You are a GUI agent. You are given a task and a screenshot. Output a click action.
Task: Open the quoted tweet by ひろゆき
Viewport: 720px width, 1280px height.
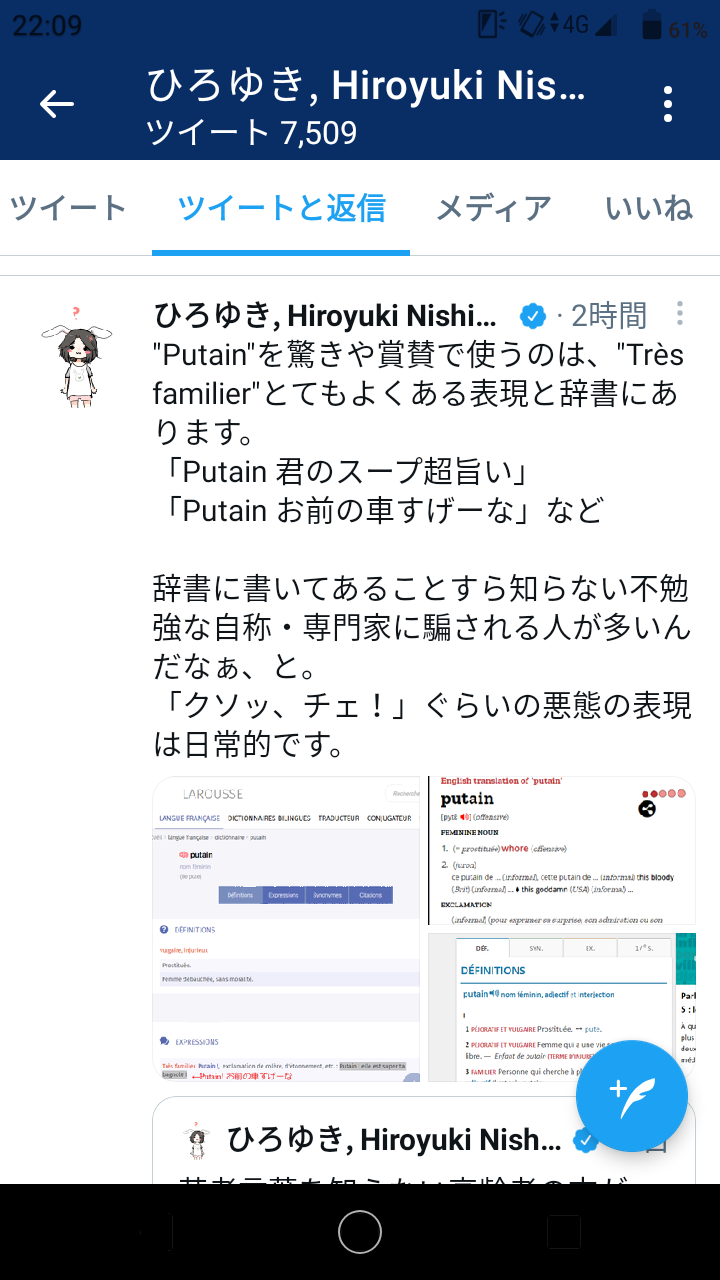coord(425,1141)
